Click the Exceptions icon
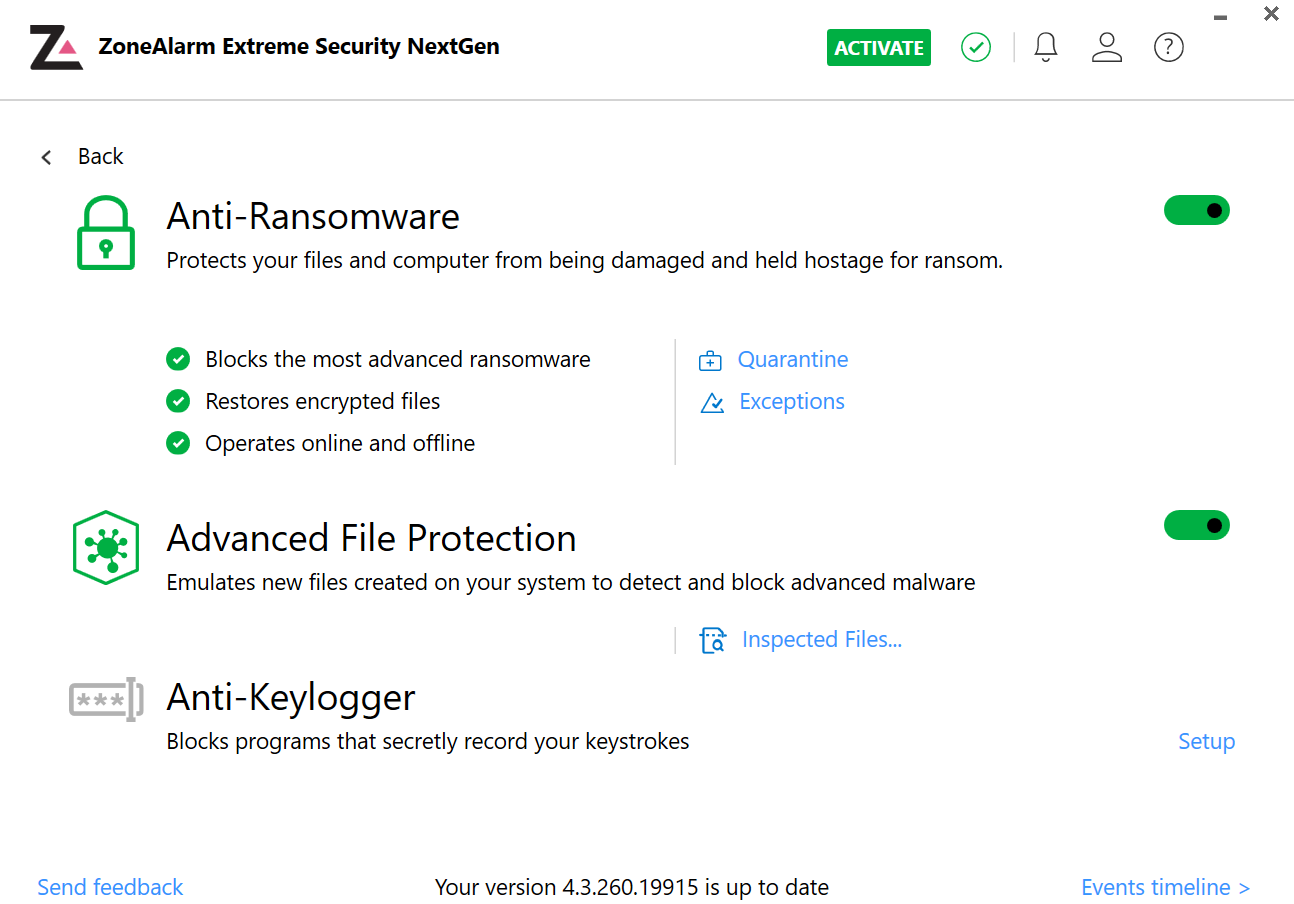The image size is (1294, 904). click(712, 403)
